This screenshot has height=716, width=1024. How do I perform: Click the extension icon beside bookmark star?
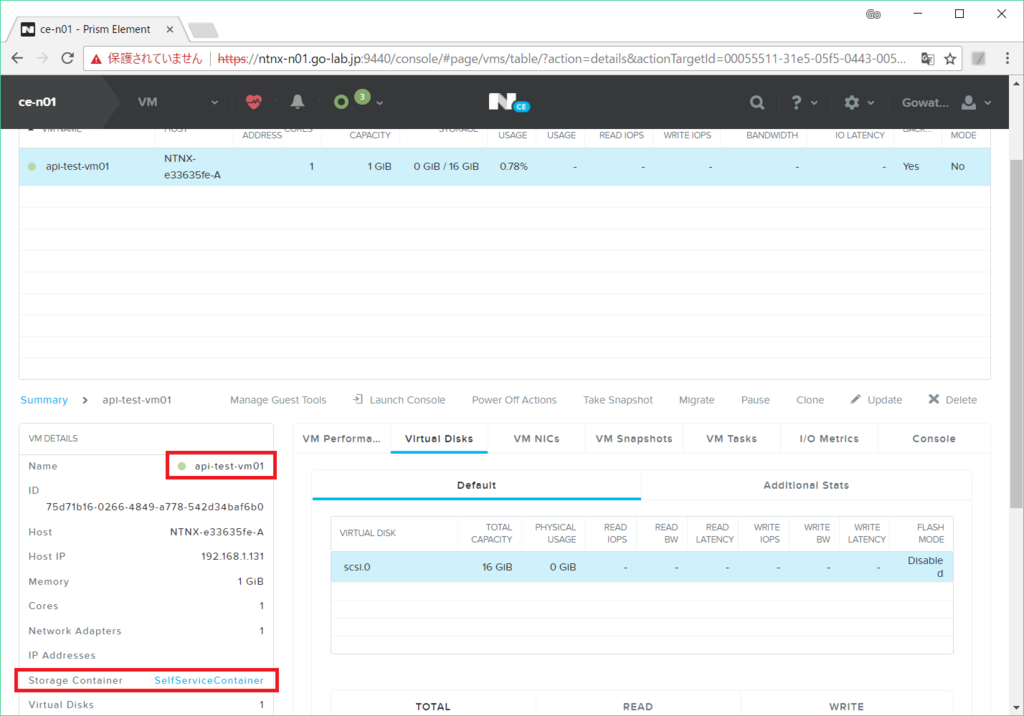[x=978, y=58]
